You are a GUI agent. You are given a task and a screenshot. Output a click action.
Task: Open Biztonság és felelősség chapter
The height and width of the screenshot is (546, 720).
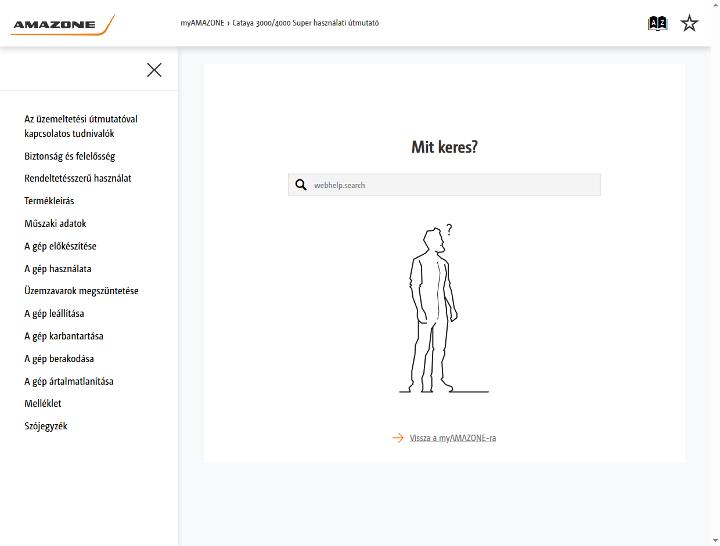pyautogui.click(x=70, y=156)
